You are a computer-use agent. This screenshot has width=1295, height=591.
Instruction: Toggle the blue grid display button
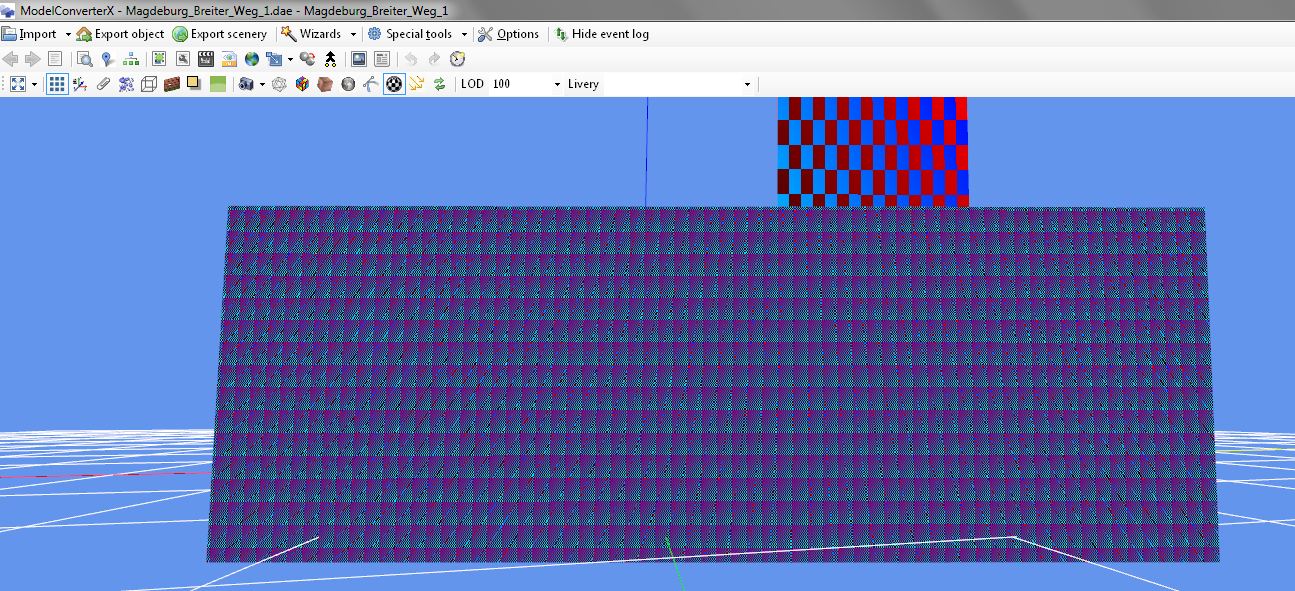(x=57, y=84)
